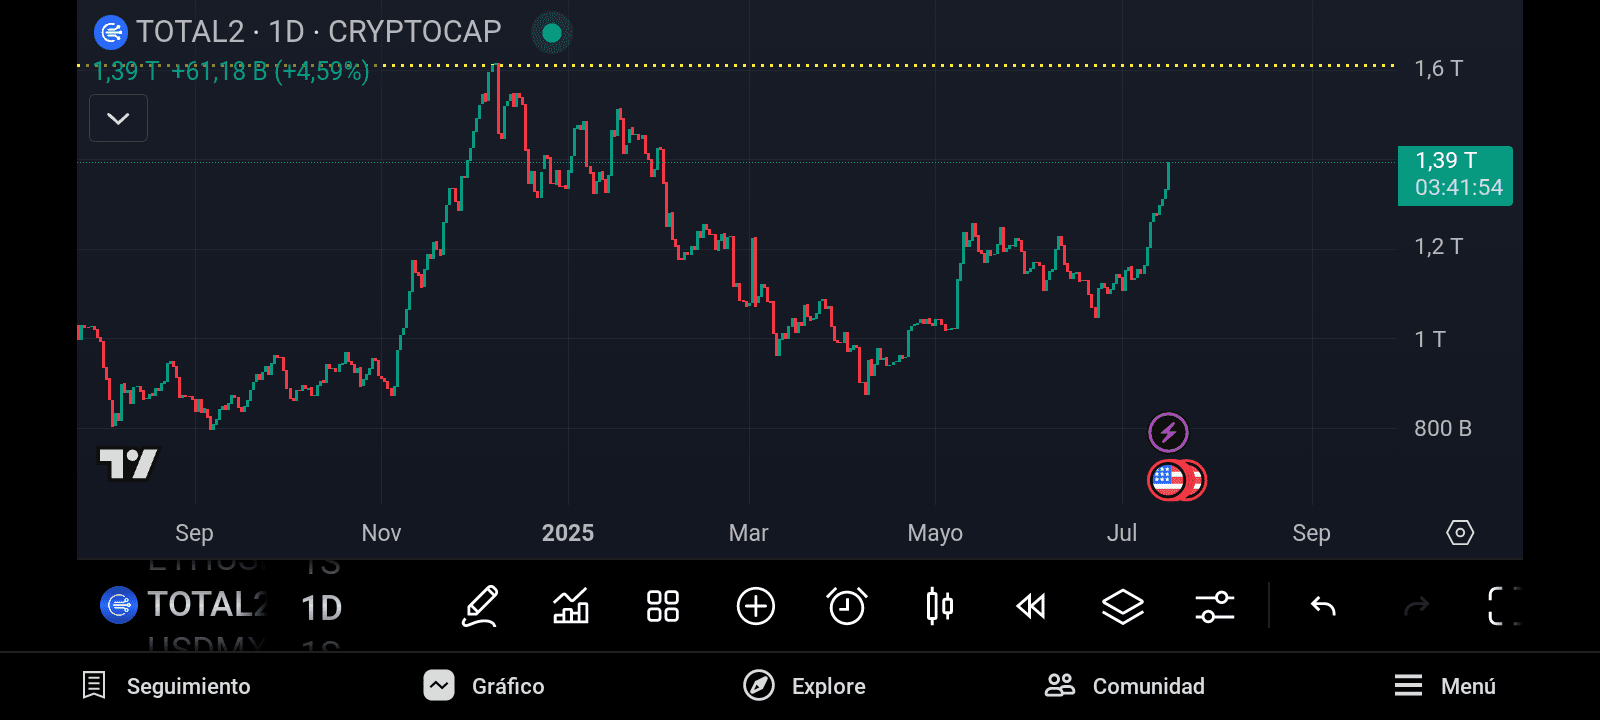Image resolution: width=1600 pixels, height=720 pixels.
Task: Switch to the Explore tab
Action: (805, 686)
